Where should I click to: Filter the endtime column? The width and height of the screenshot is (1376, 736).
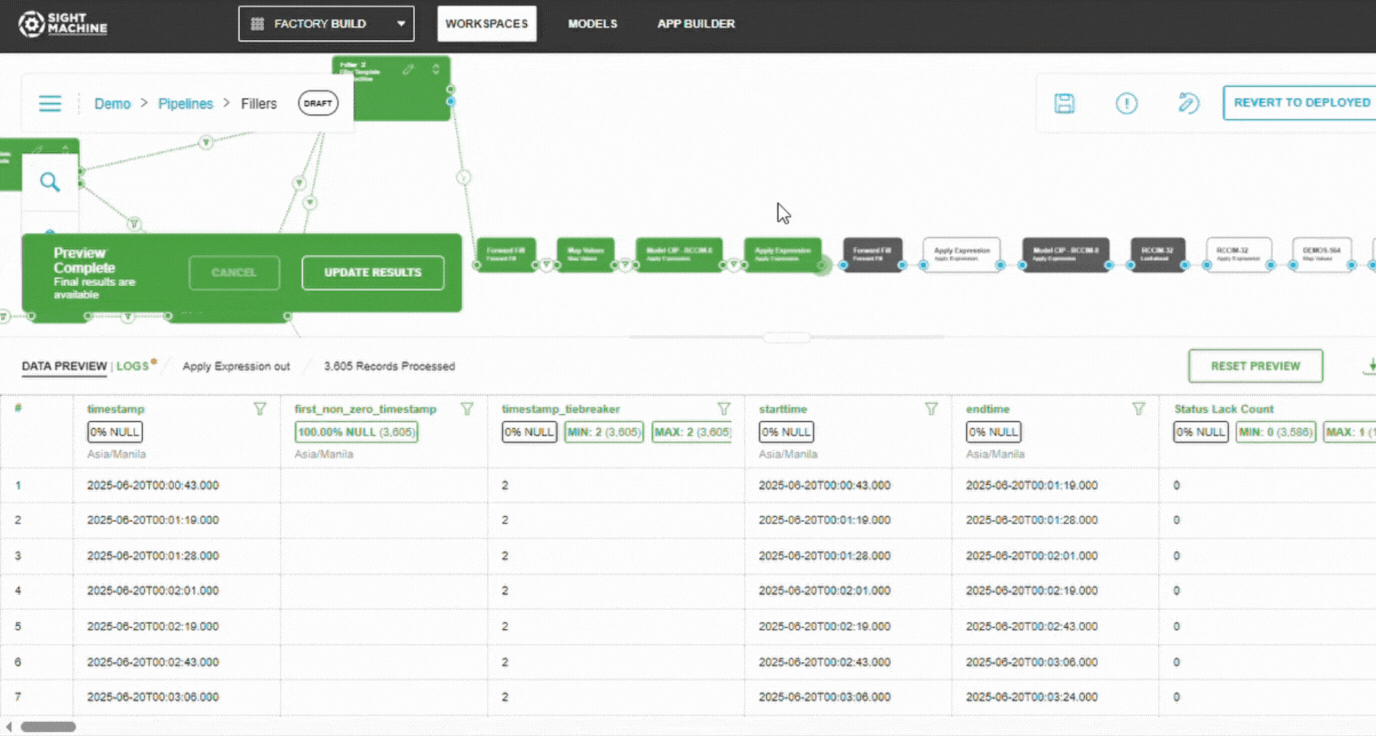[x=1138, y=409]
